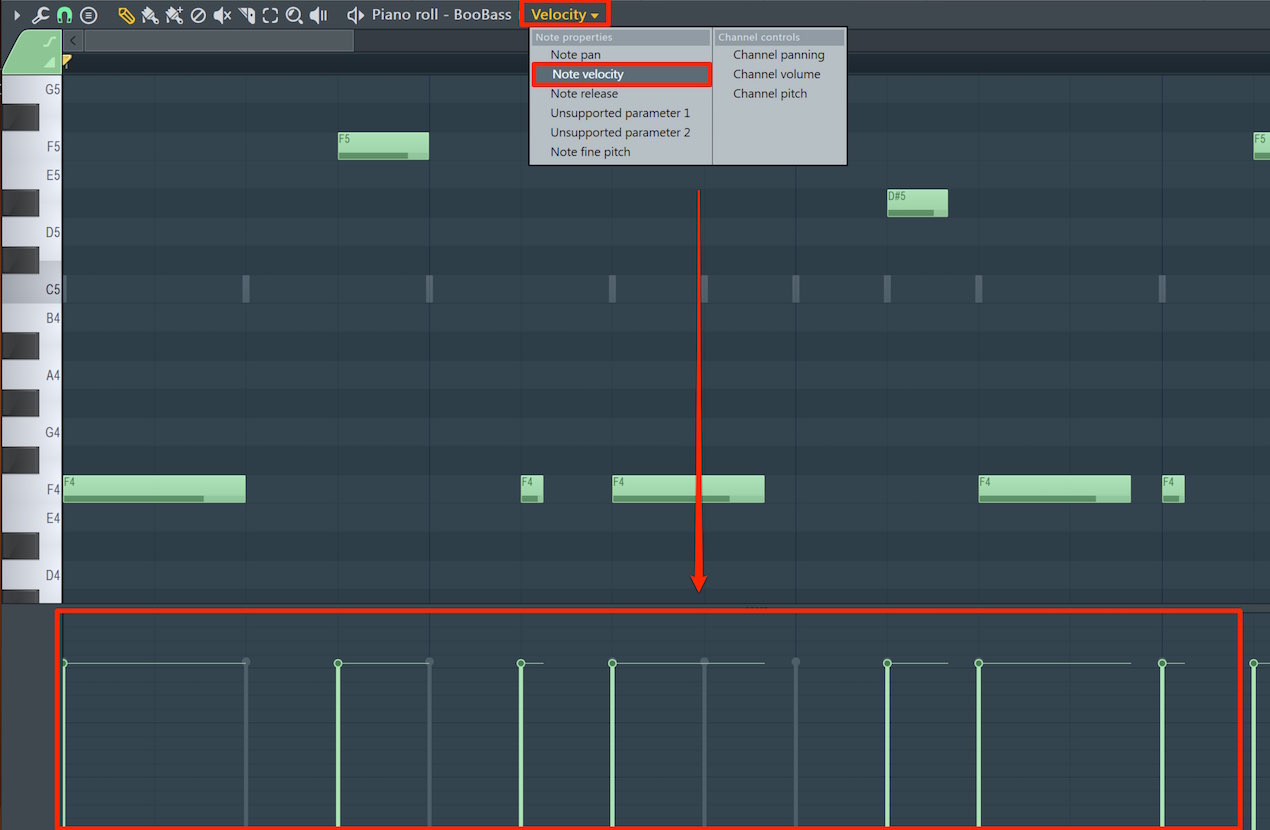This screenshot has height=830, width=1270.
Task: Select the Slice tool icon
Action: (247, 15)
